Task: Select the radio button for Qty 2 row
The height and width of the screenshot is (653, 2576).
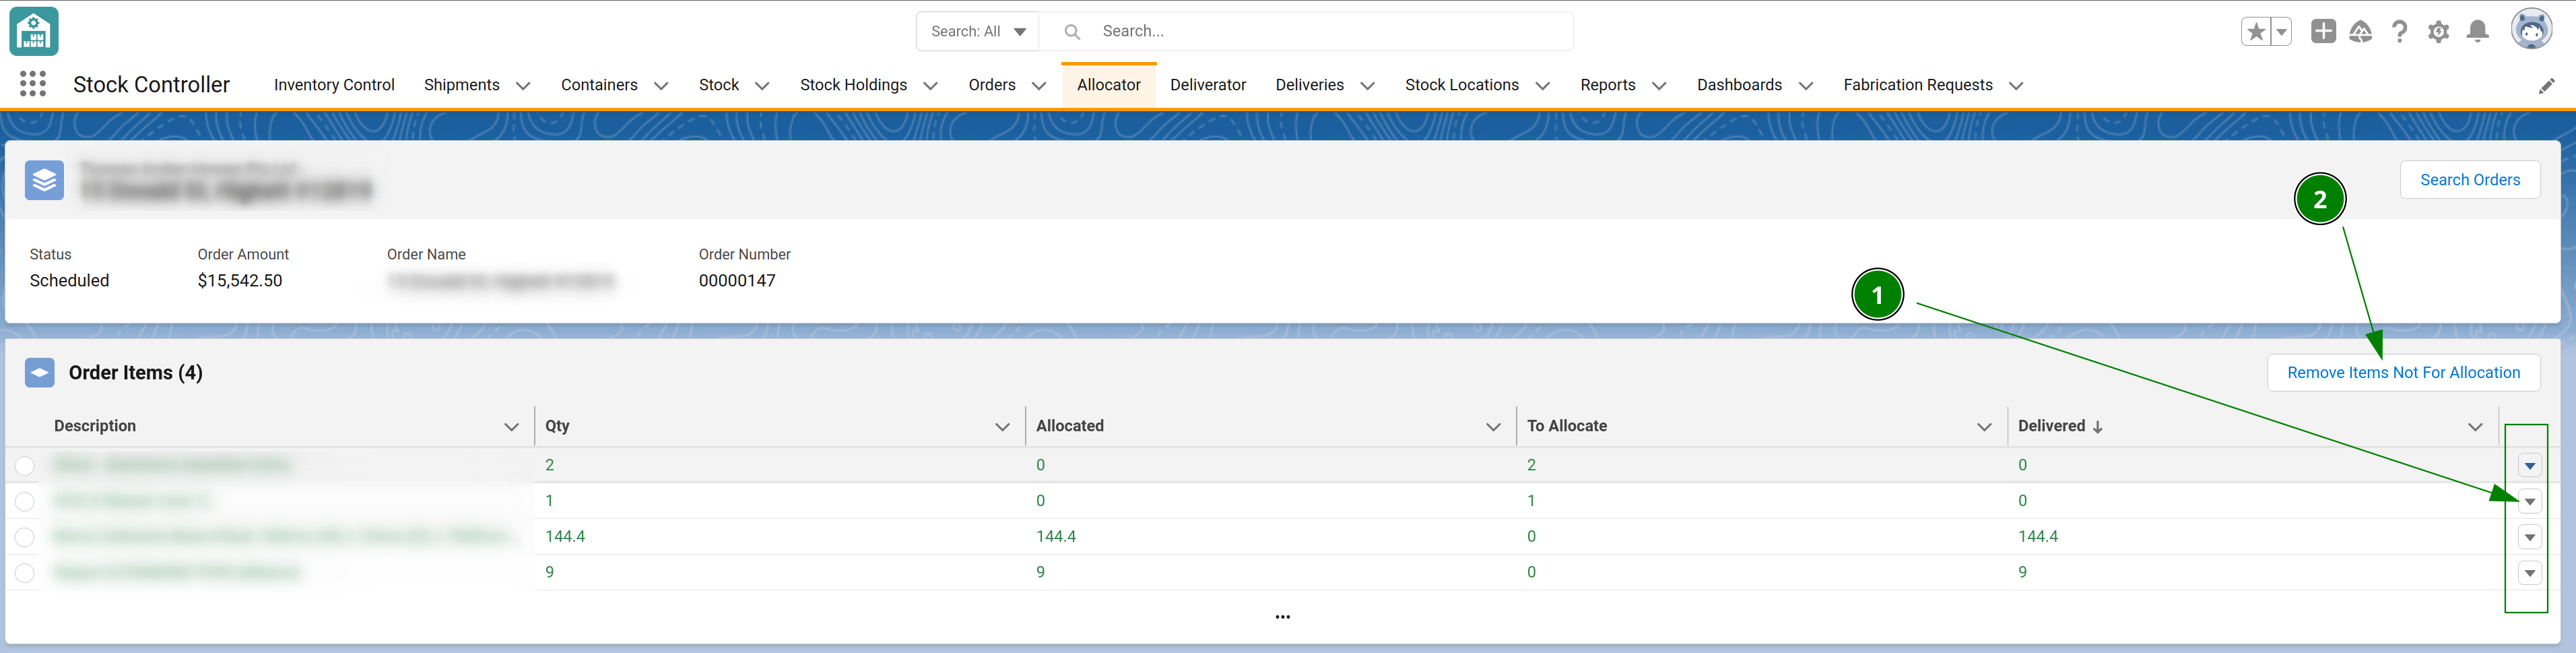Action: coord(25,466)
